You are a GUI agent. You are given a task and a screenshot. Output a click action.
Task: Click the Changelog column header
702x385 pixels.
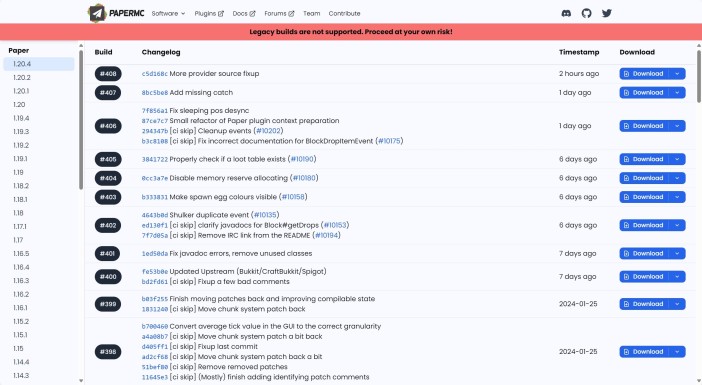tap(161, 52)
